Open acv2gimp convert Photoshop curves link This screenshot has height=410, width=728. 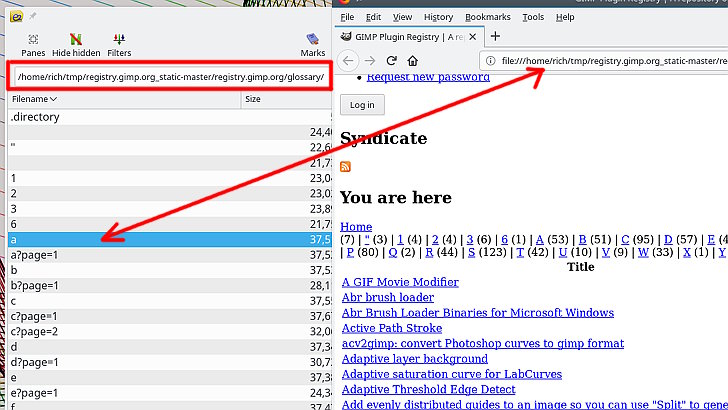(483, 343)
